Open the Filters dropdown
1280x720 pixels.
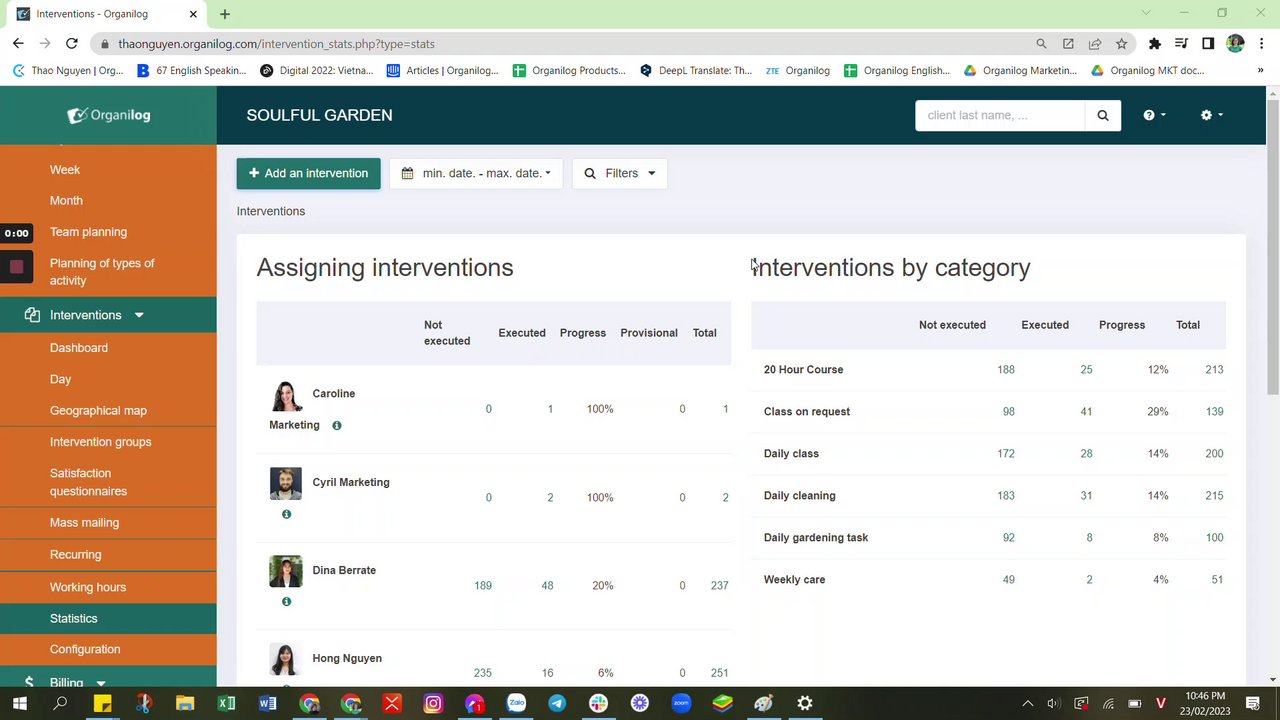(620, 173)
